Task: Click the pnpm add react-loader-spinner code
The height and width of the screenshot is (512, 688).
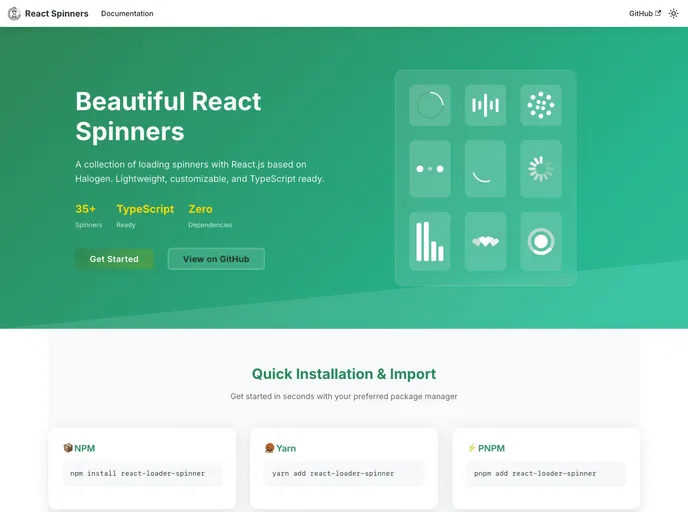Action: pyautogui.click(x=546, y=473)
